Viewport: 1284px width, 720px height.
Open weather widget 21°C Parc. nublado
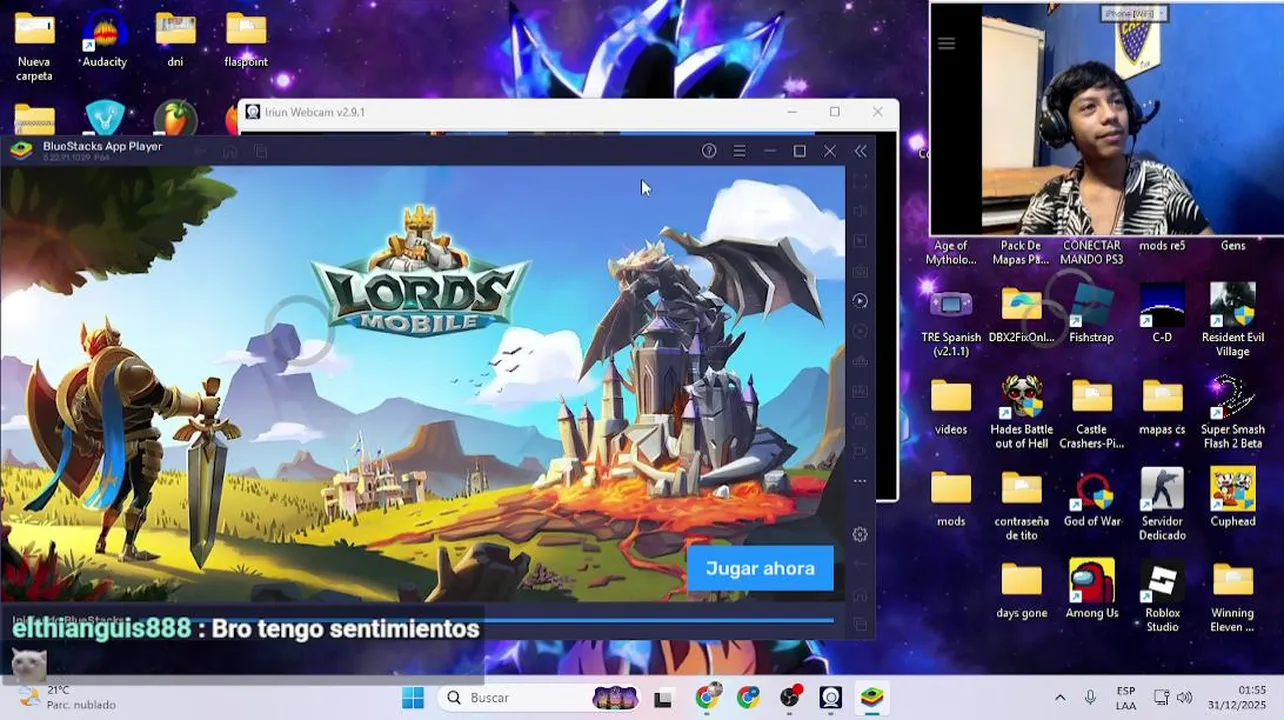pos(67,697)
